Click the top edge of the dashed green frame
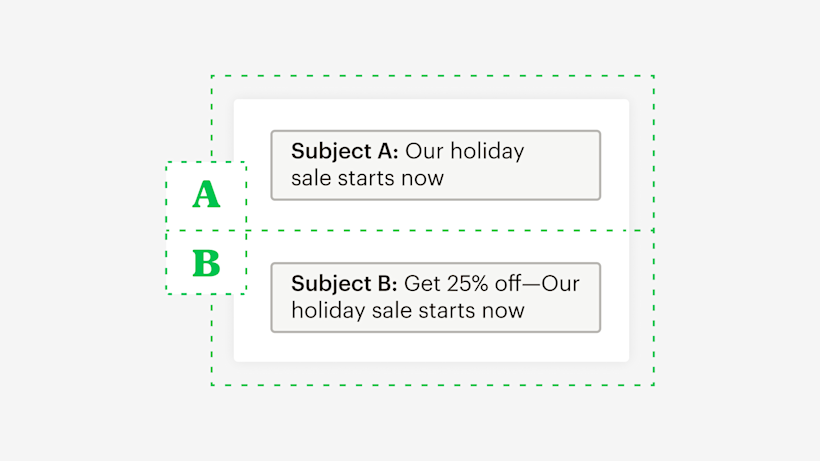Screen dimensions: 820x461 pyautogui.click(x=432, y=76)
